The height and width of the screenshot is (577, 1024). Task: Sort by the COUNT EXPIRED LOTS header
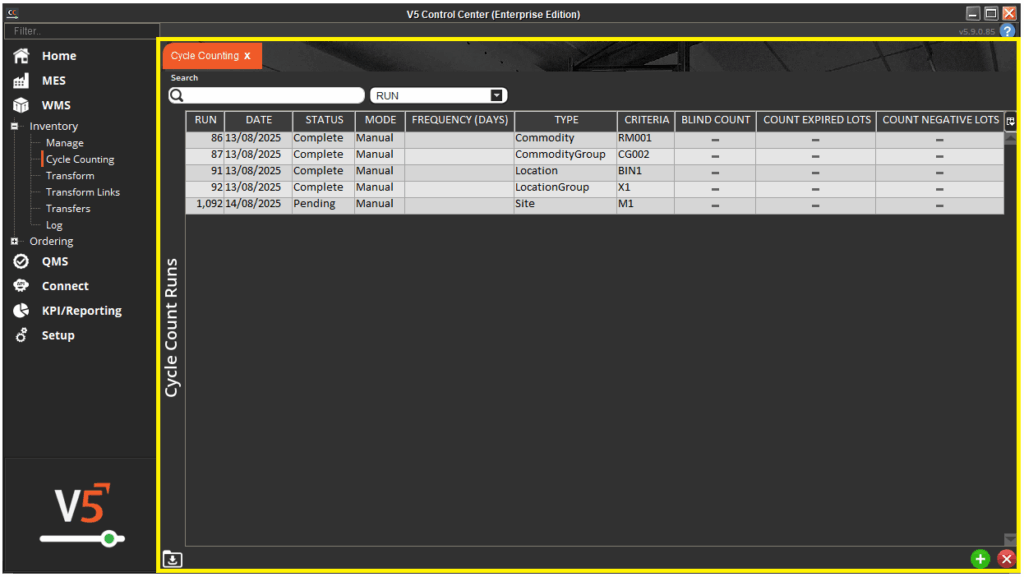point(816,121)
